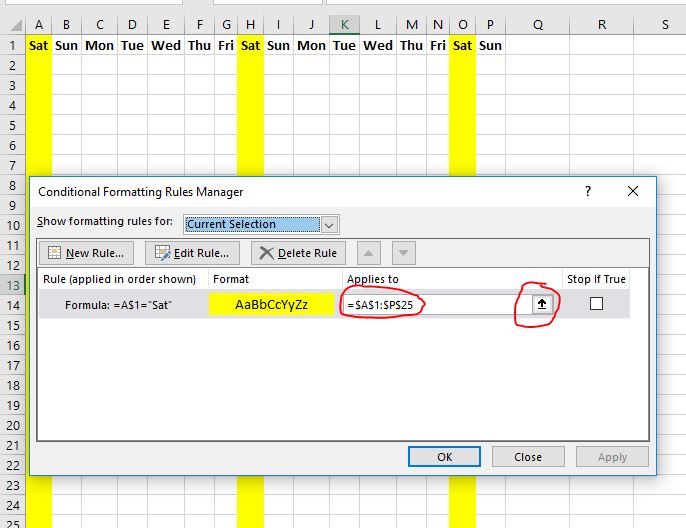Select column R header
Image resolution: width=686 pixels, height=528 pixels.
coord(602,25)
